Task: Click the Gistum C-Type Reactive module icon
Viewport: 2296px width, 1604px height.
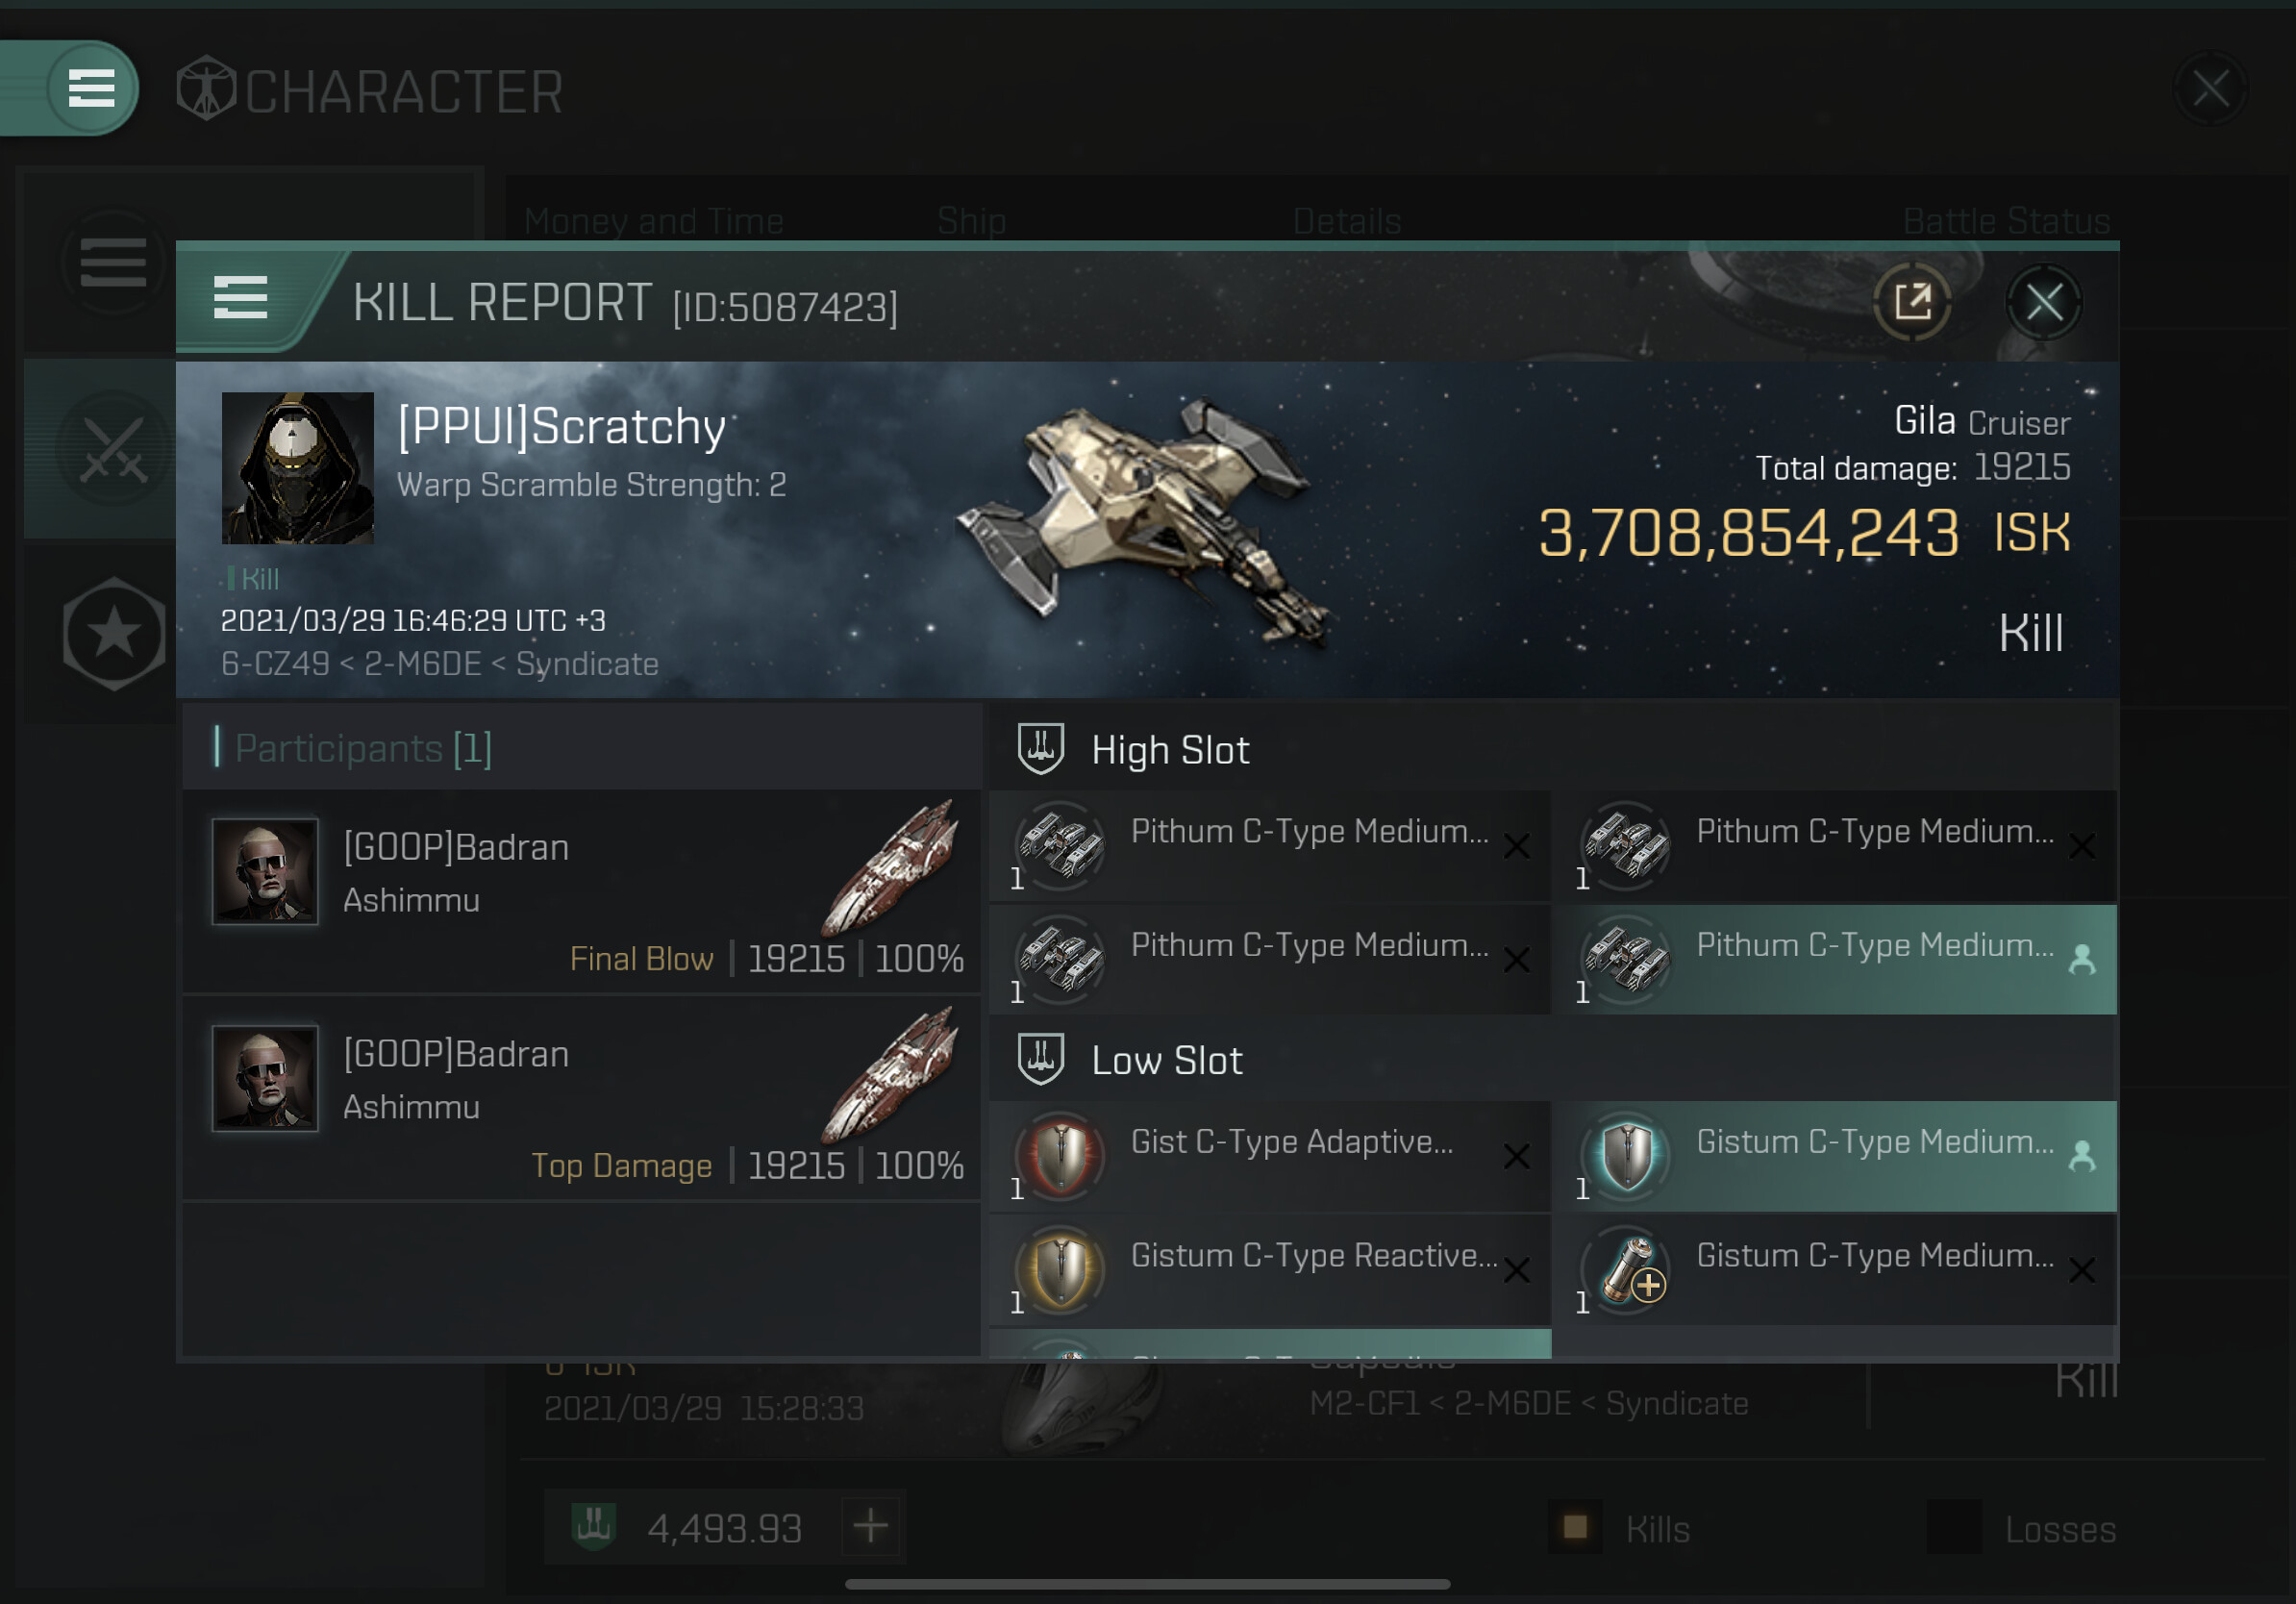Action: 1060,1269
